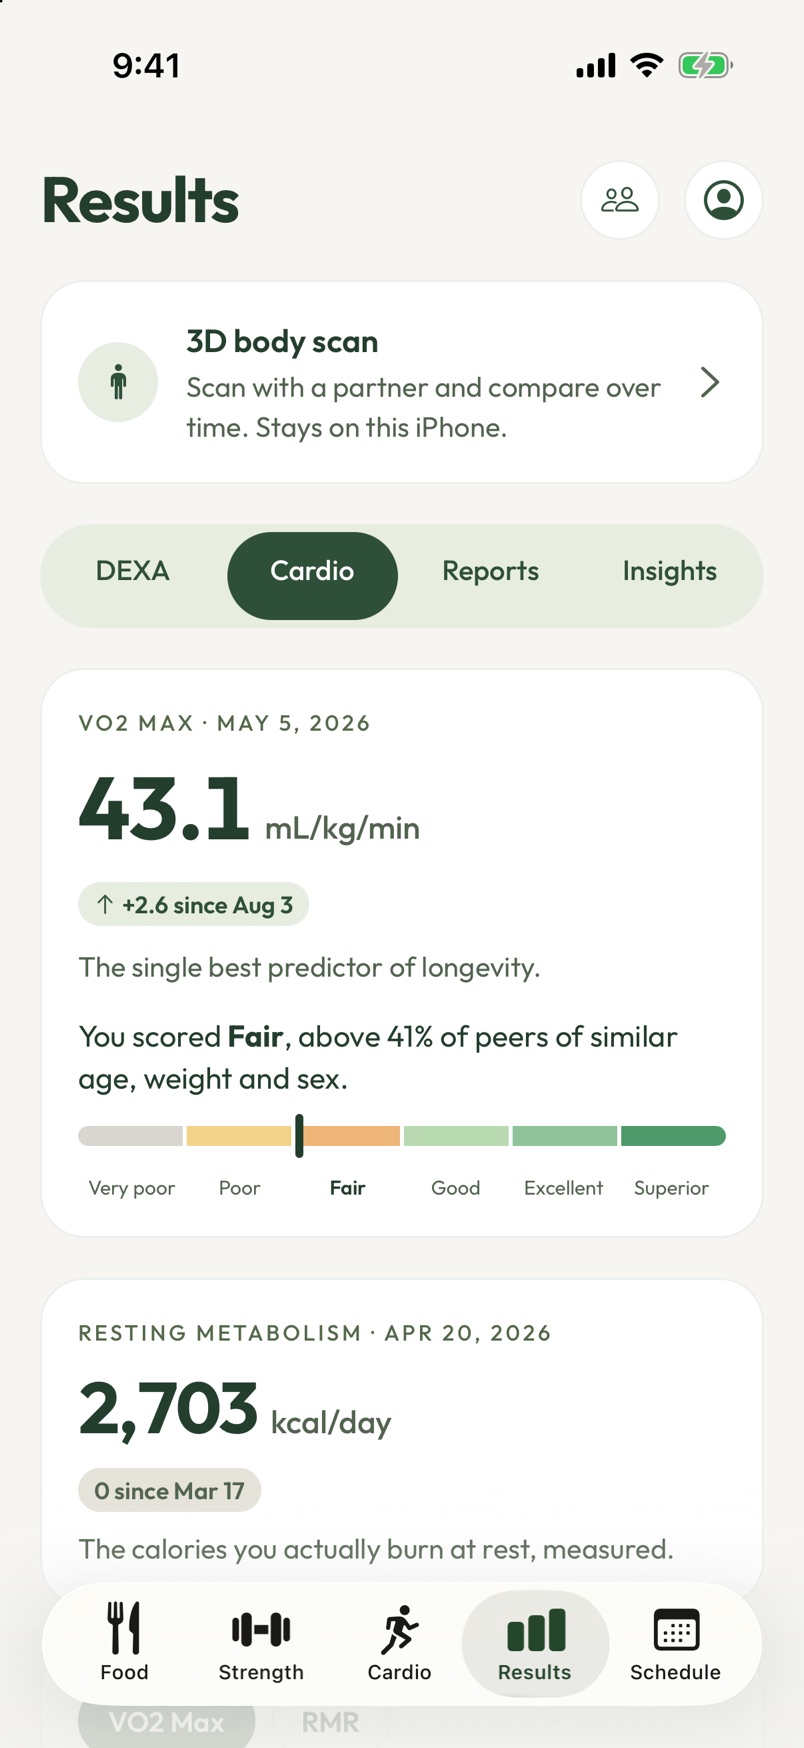
Task: Select the Cardio segment pill
Action: pyautogui.click(x=312, y=575)
